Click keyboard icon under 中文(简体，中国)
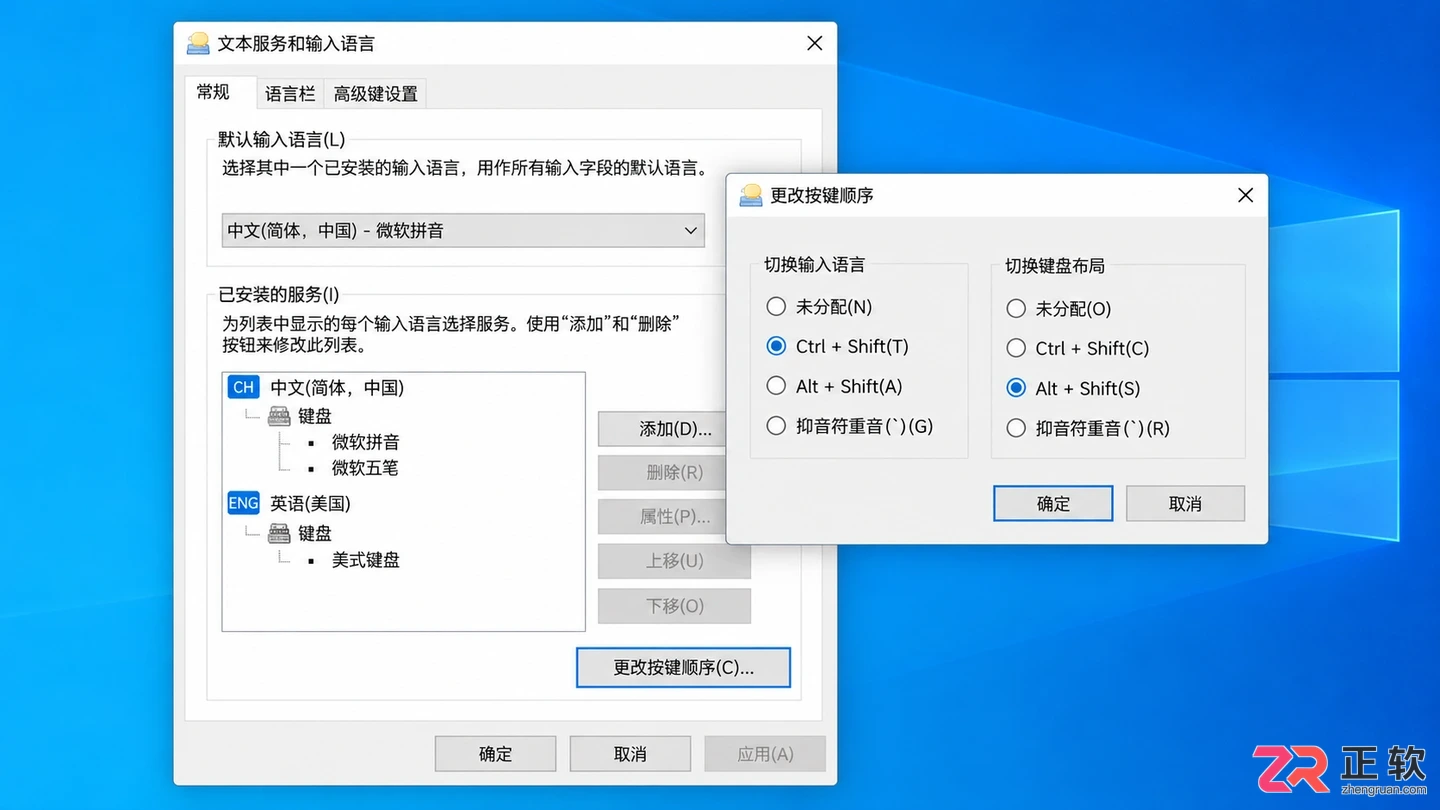The width and height of the screenshot is (1440, 810). pyautogui.click(x=279, y=416)
